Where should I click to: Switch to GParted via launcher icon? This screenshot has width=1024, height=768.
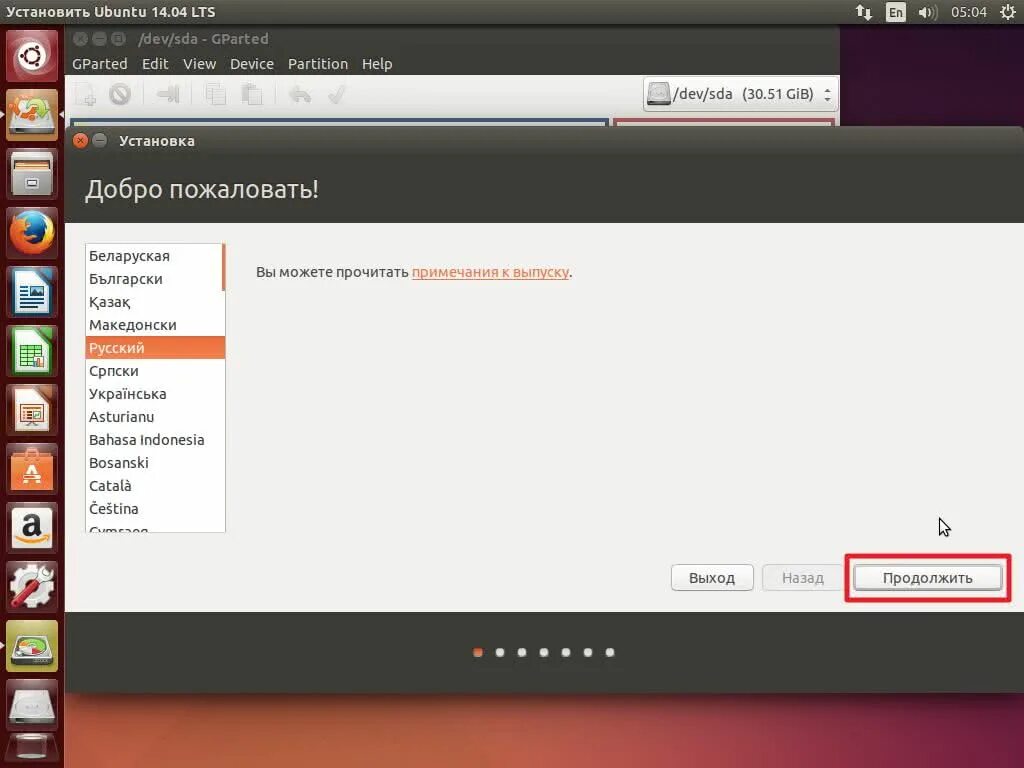click(31, 646)
